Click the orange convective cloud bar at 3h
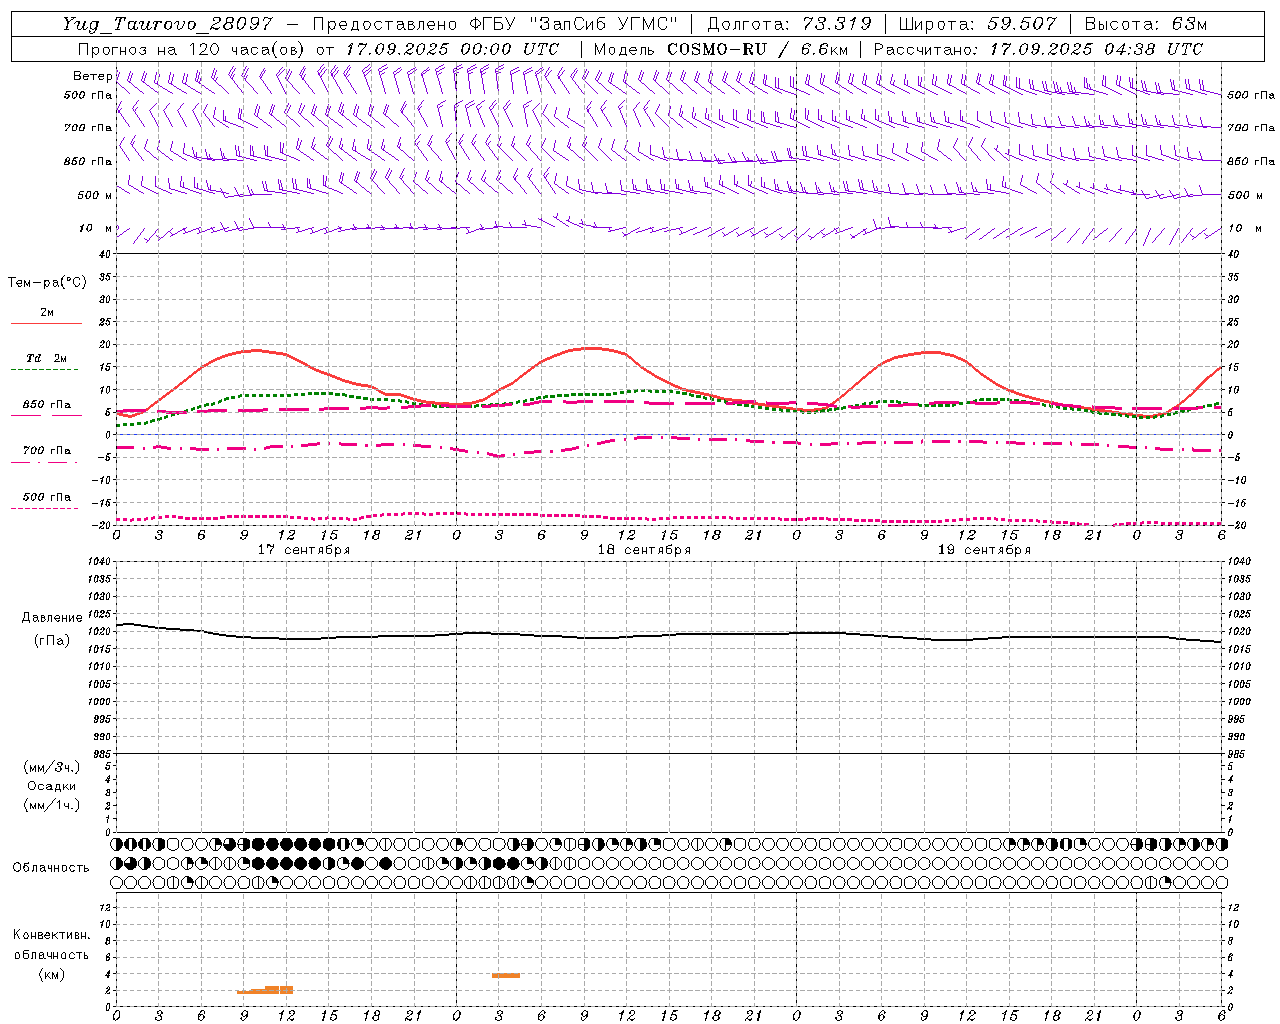The width and height of the screenshot is (1280, 1024). 505,975
